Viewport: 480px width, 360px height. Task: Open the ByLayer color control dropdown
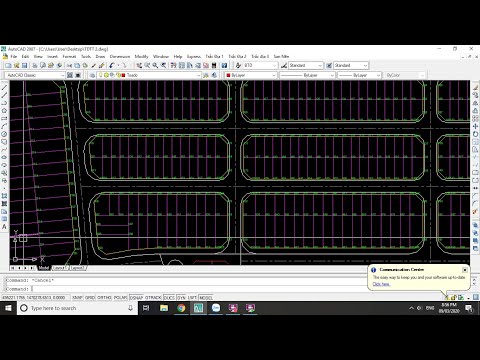250,75
